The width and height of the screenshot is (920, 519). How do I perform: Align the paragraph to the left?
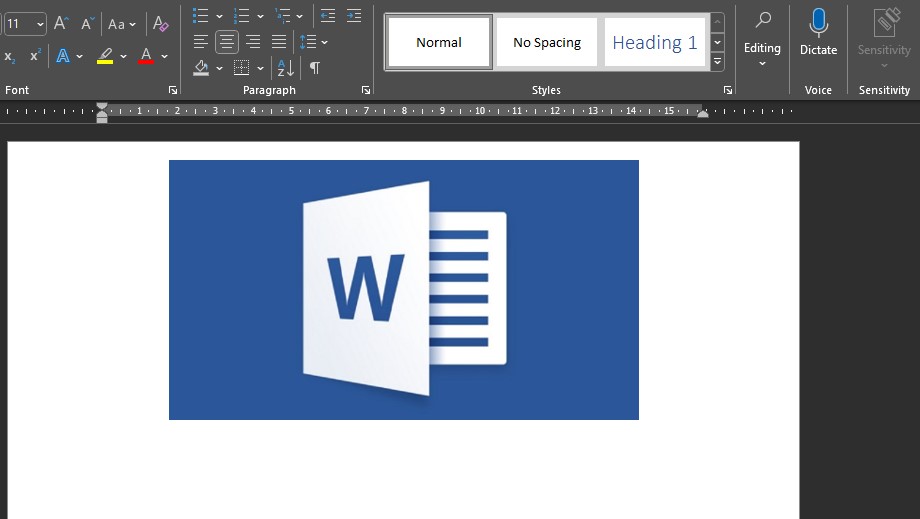coord(201,42)
